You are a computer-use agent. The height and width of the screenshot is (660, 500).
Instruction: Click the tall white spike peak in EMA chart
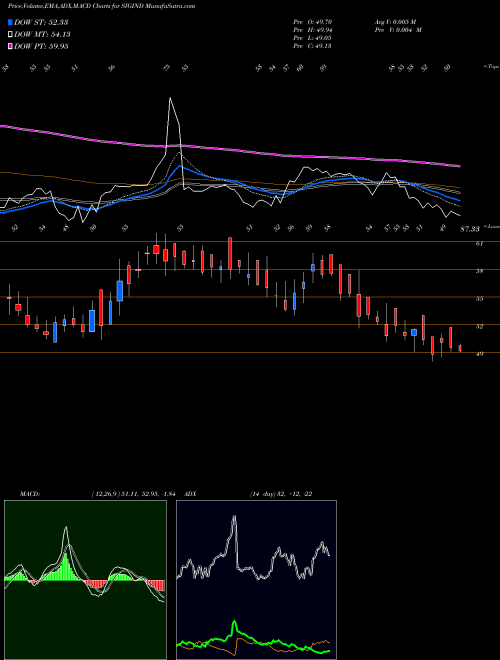(170, 98)
